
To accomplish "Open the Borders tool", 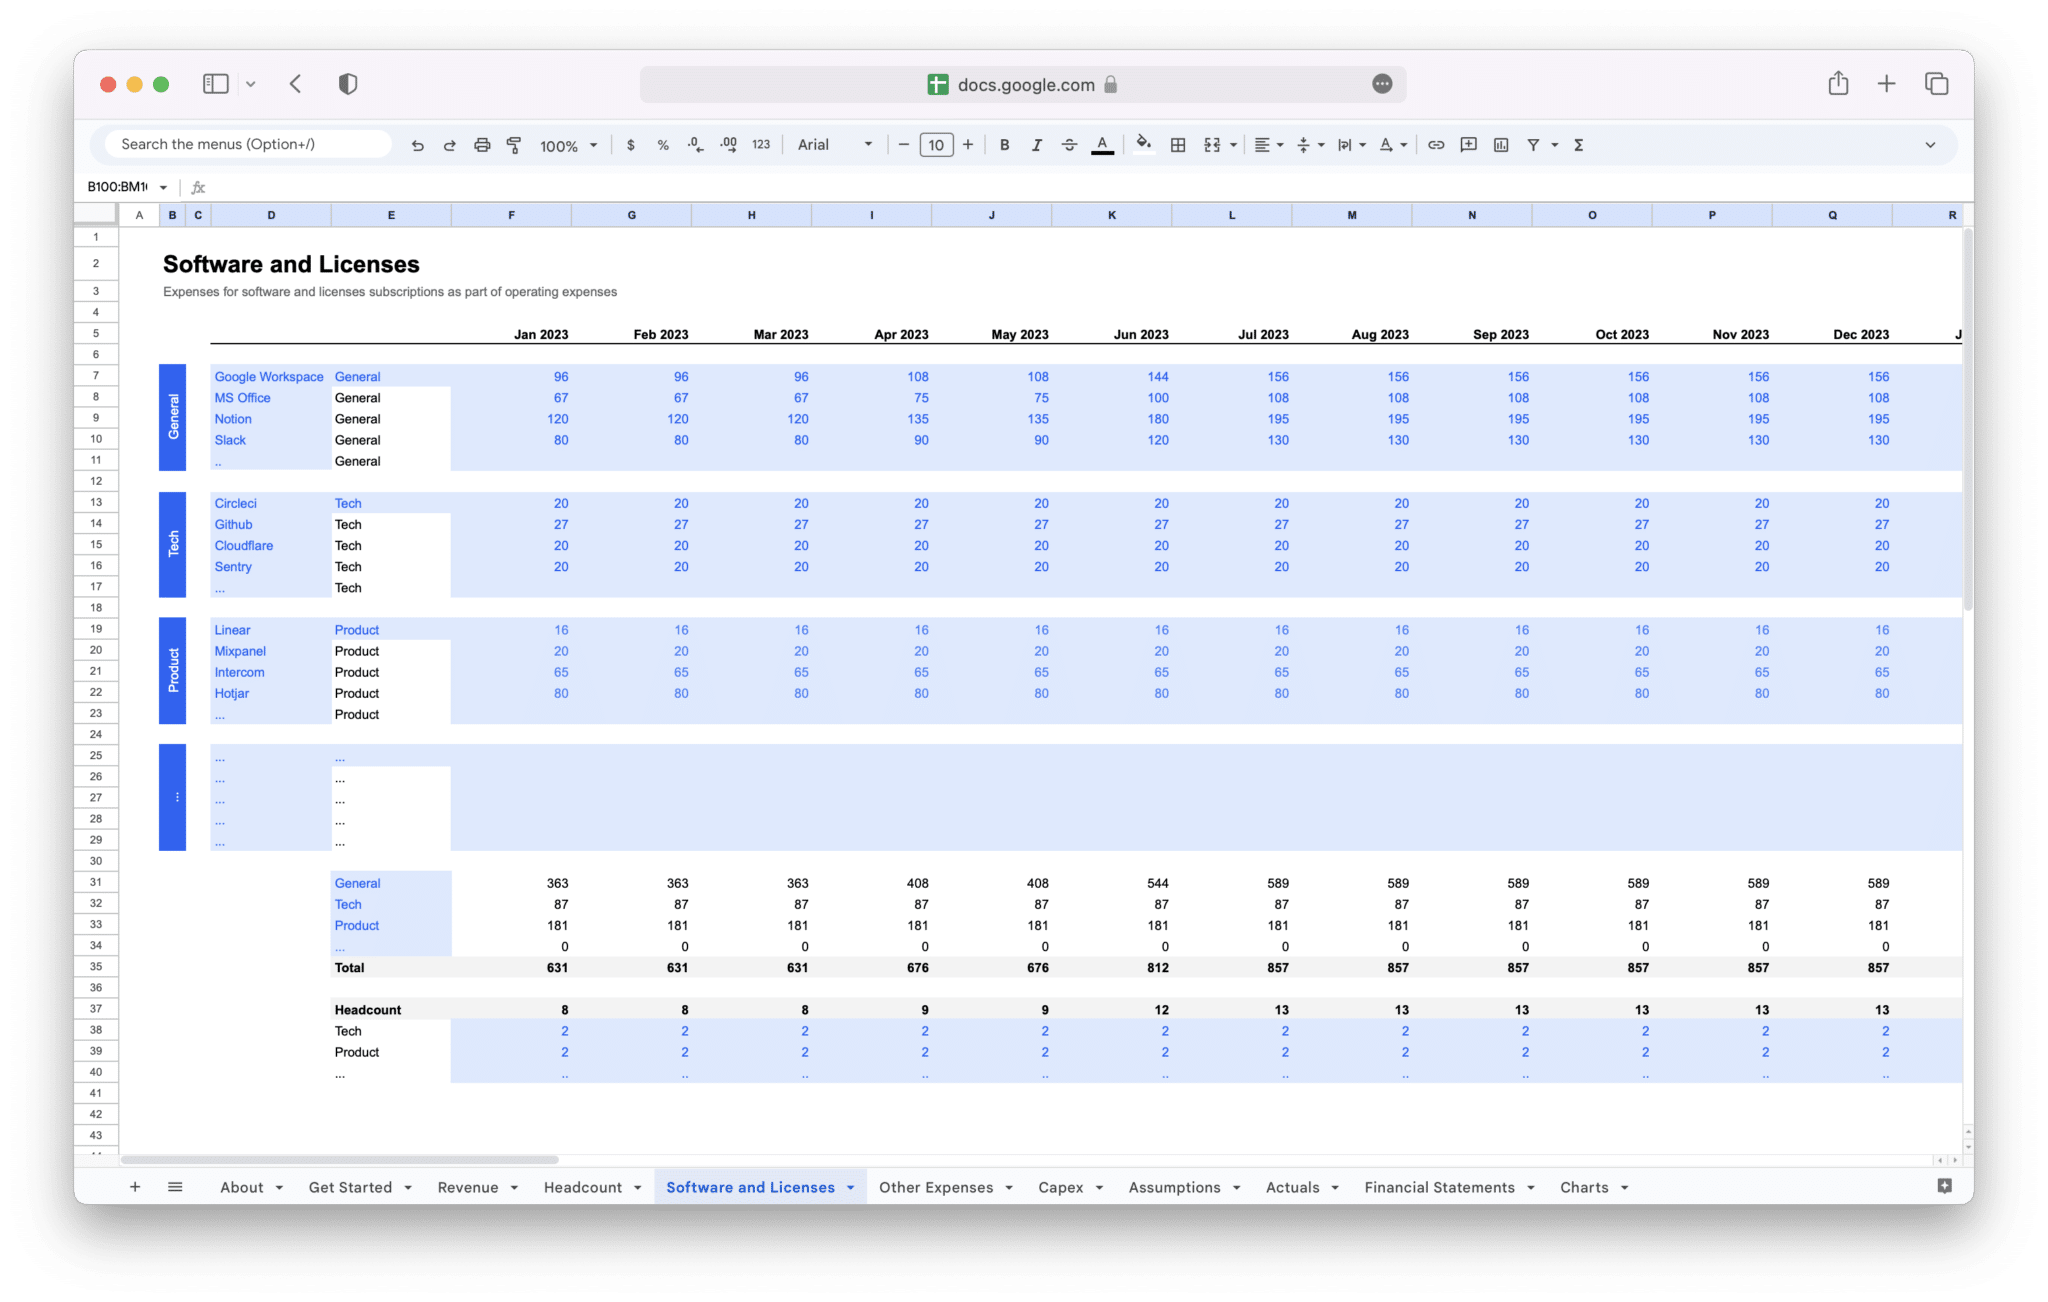I will 1178,145.
